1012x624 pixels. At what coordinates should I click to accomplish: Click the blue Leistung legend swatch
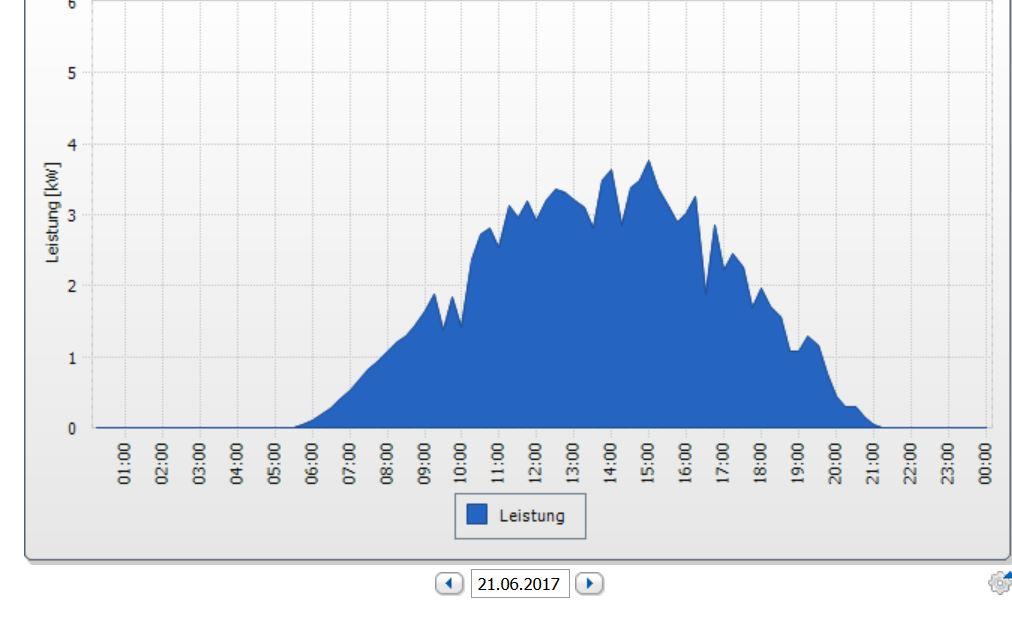pos(476,515)
